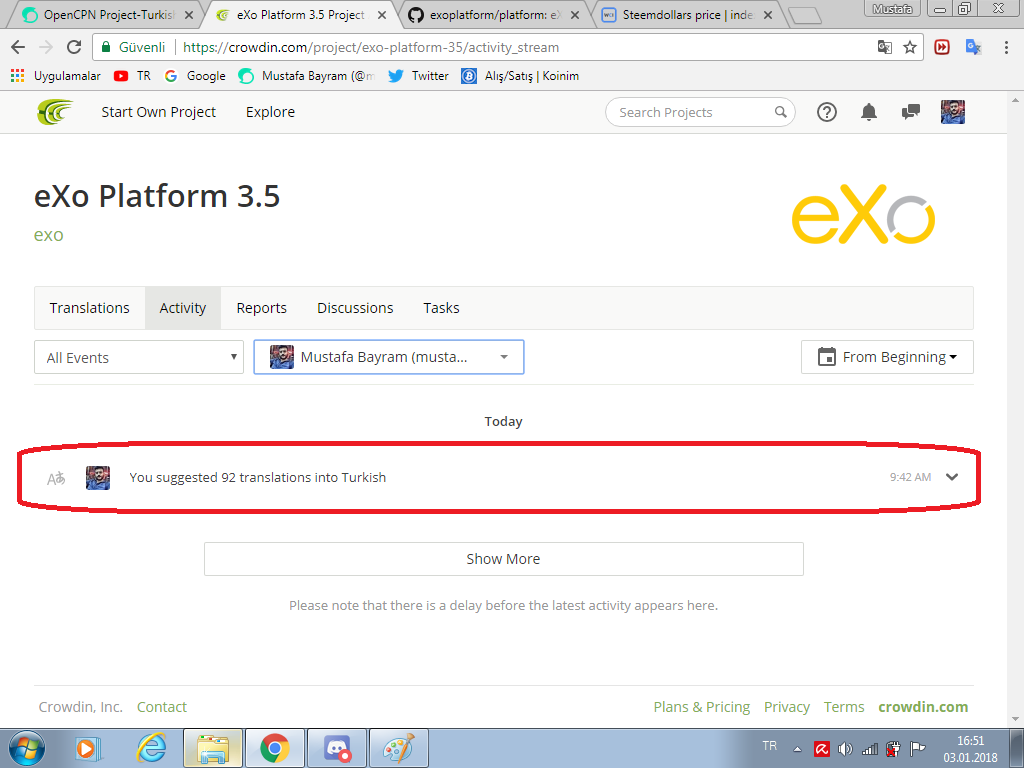Click the red extension icon in toolbar
The image size is (1026, 768).
[x=942, y=47]
